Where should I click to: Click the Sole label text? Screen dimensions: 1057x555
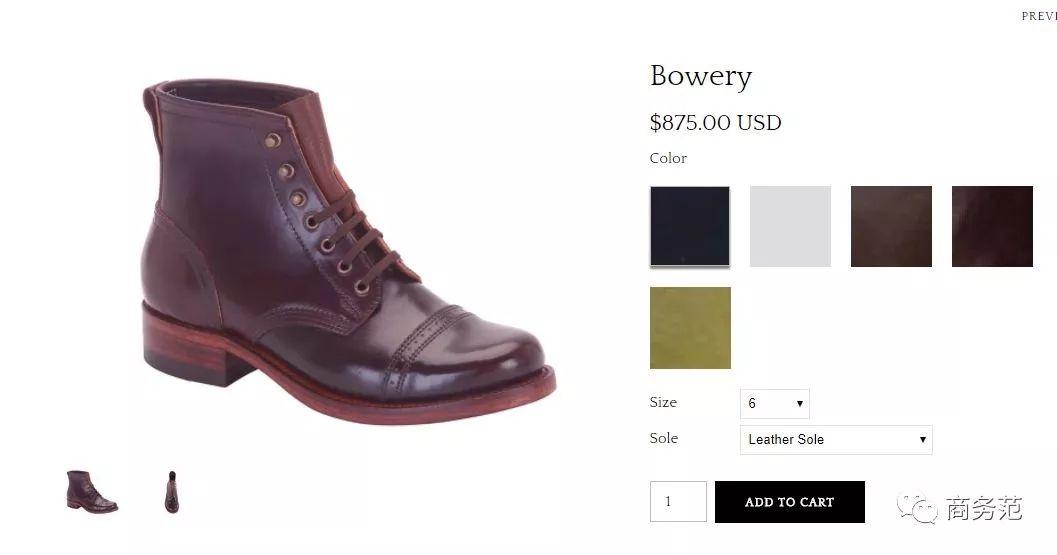(663, 438)
